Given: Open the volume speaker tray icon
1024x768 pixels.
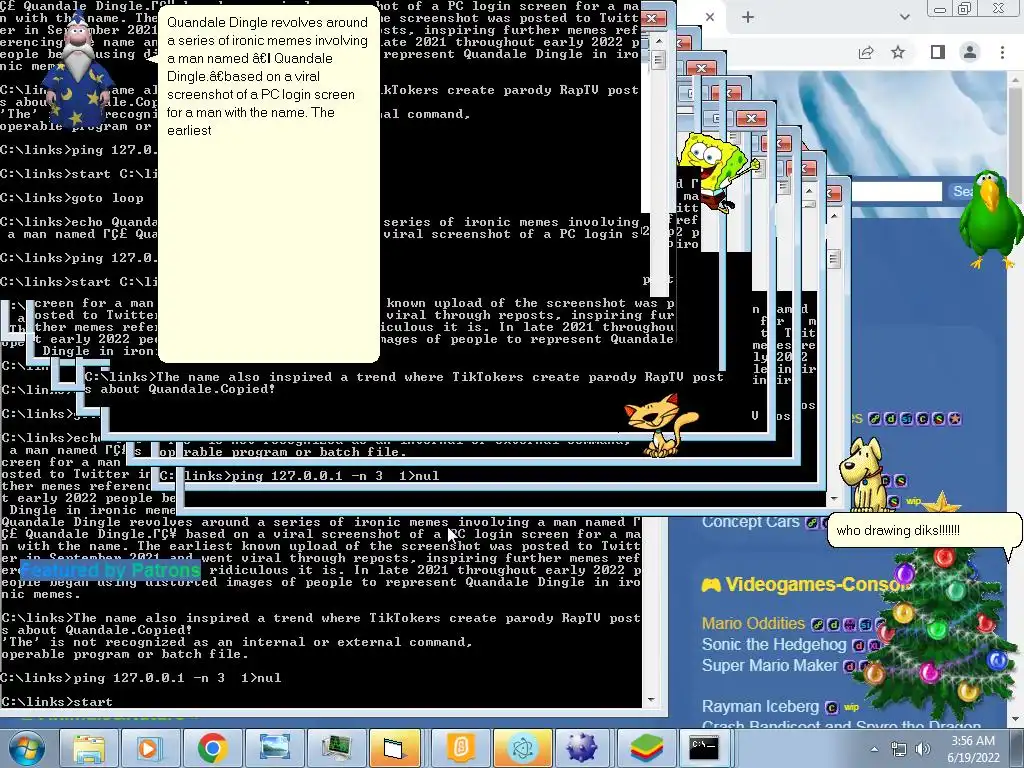Looking at the screenshot, I should 923,749.
